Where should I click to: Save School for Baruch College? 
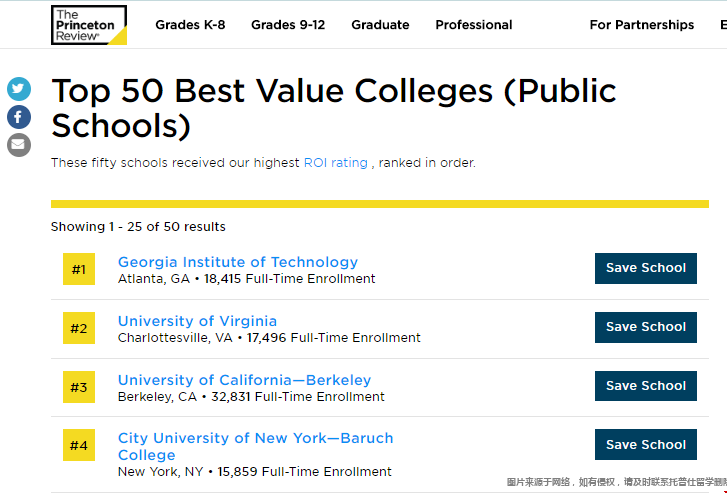[x=646, y=444]
